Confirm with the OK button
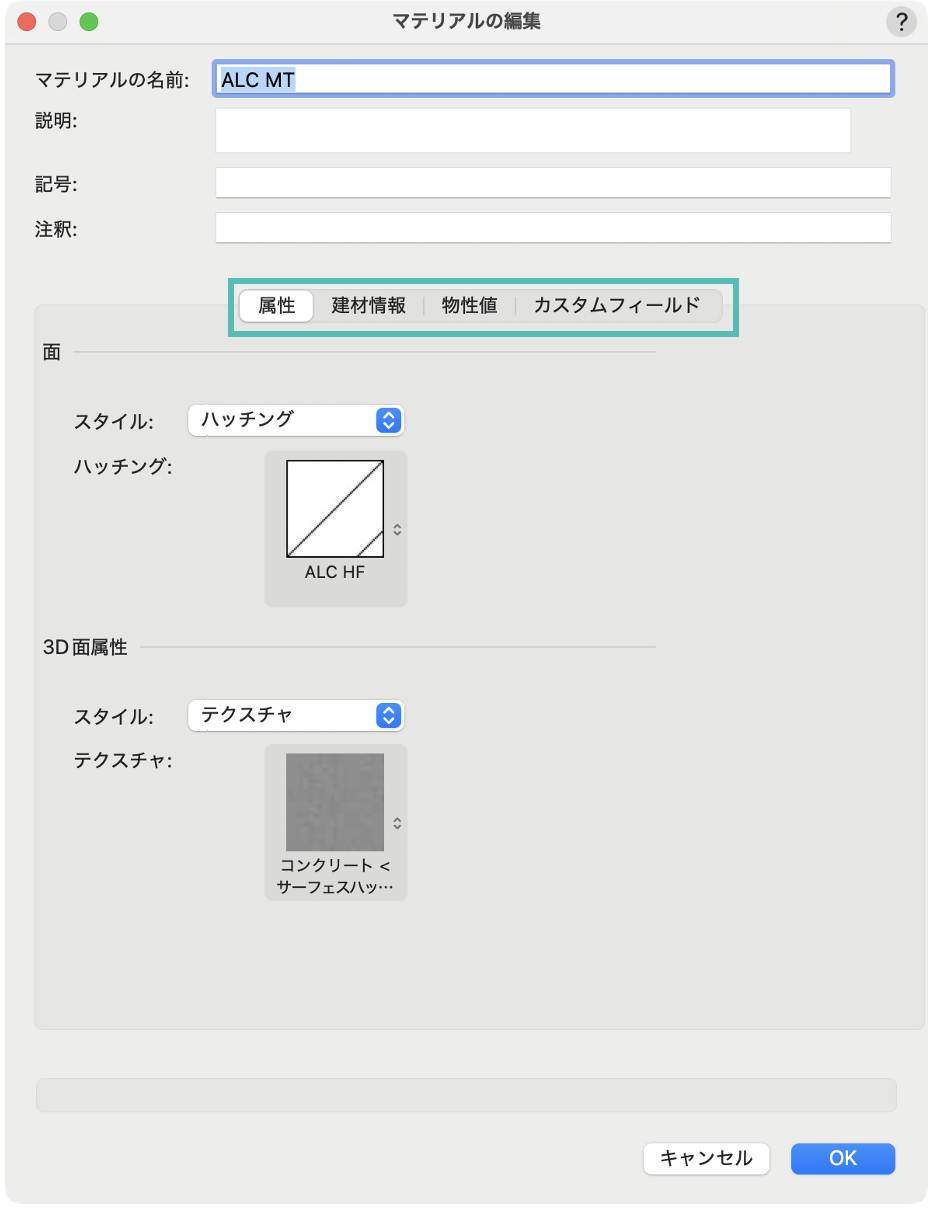 coord(842,1158)
